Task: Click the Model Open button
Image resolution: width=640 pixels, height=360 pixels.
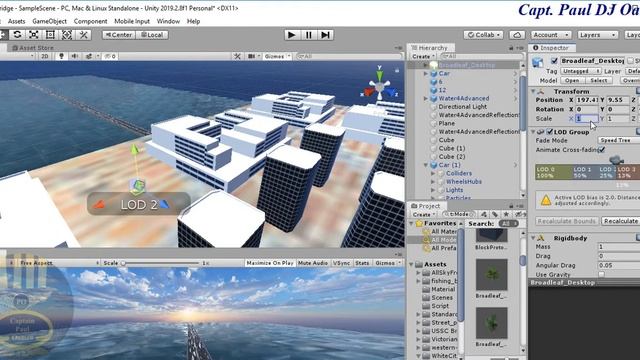Action: [x=572, y=80]
